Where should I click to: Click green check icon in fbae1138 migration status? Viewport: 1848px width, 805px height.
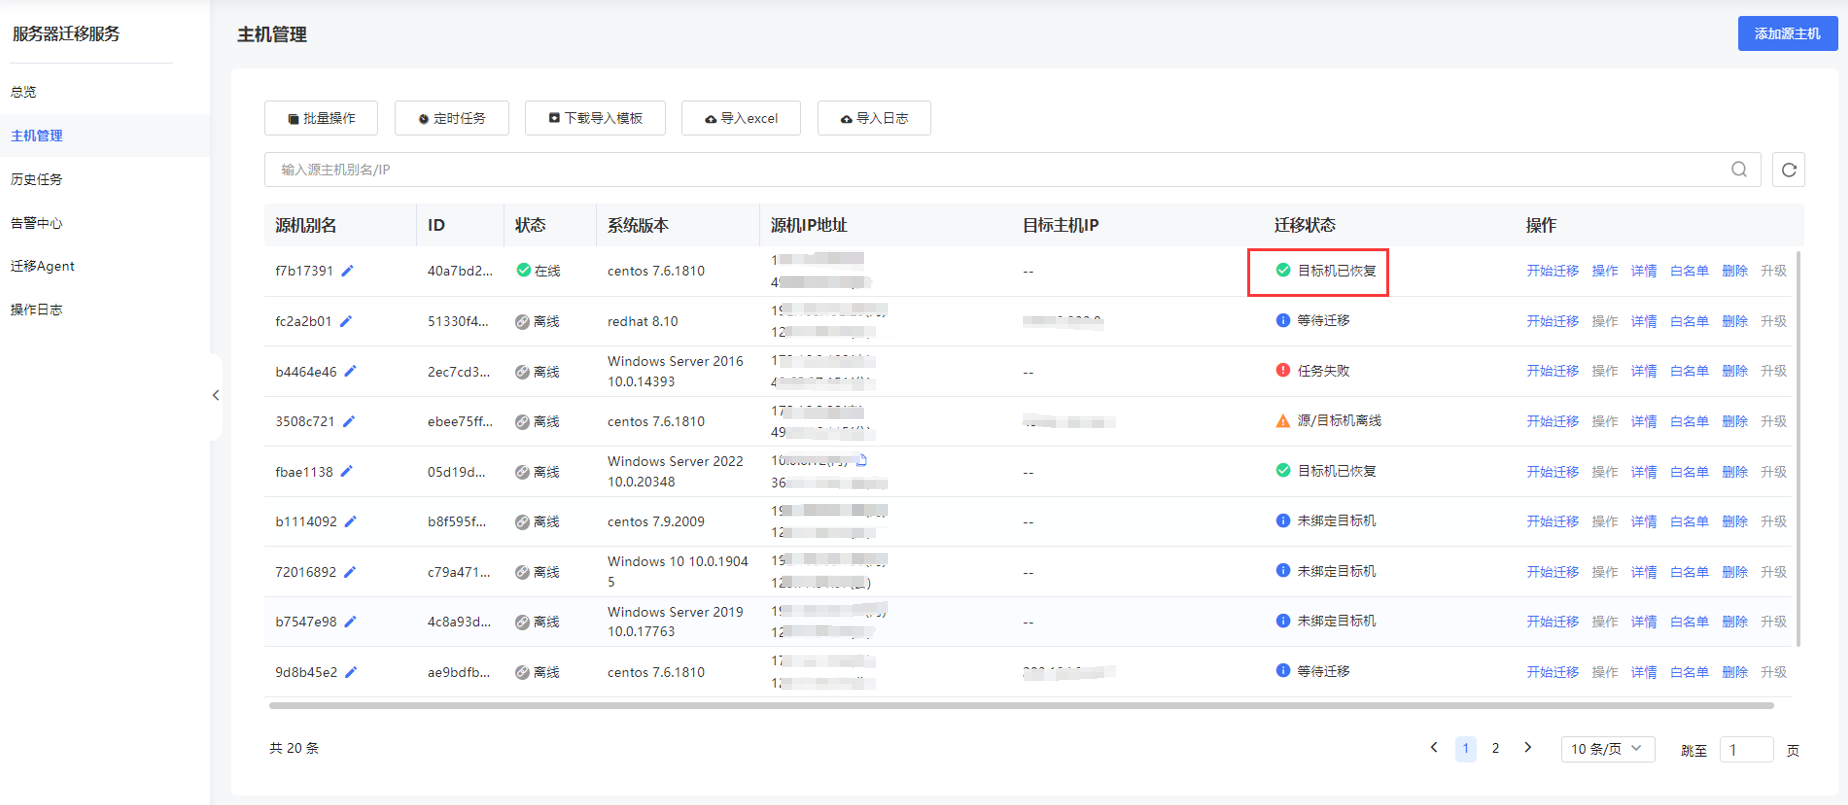(x=1283, y=470)
